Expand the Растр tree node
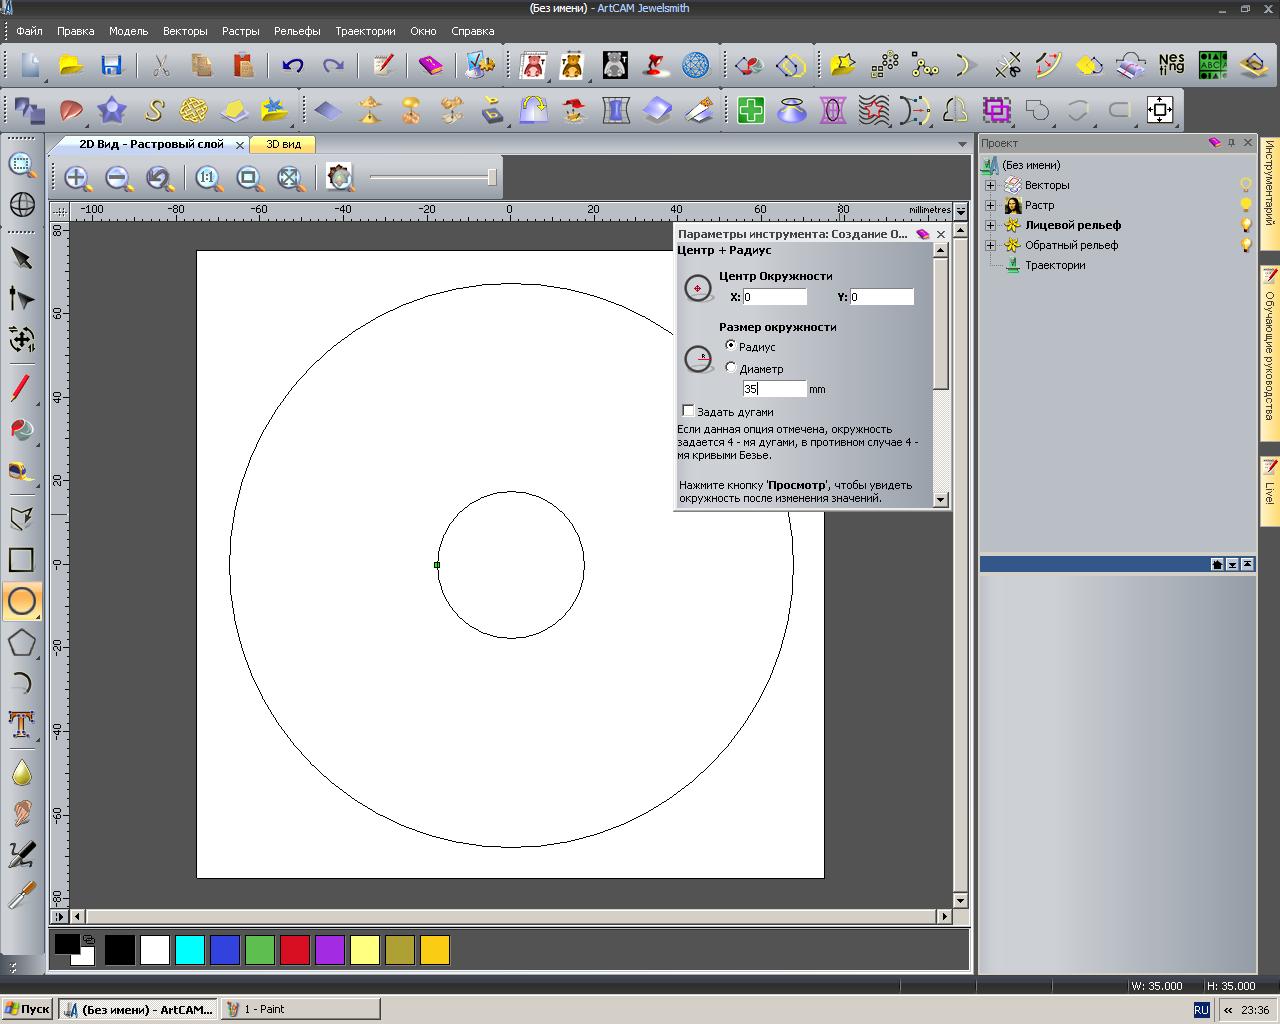Screen dimensions: 1280x1024 pyautogui.click(x=990, y=205)
